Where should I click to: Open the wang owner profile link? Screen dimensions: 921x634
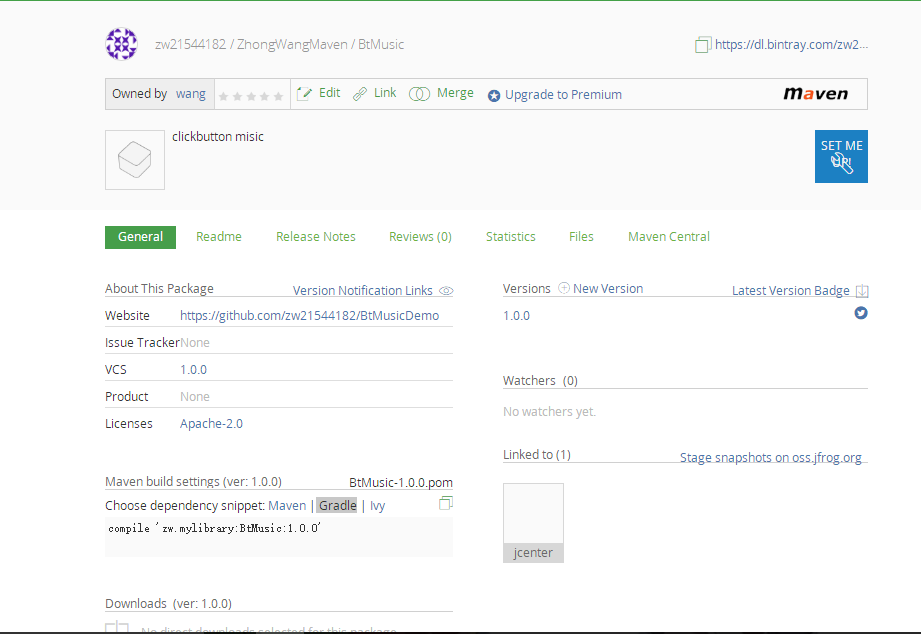191,94
